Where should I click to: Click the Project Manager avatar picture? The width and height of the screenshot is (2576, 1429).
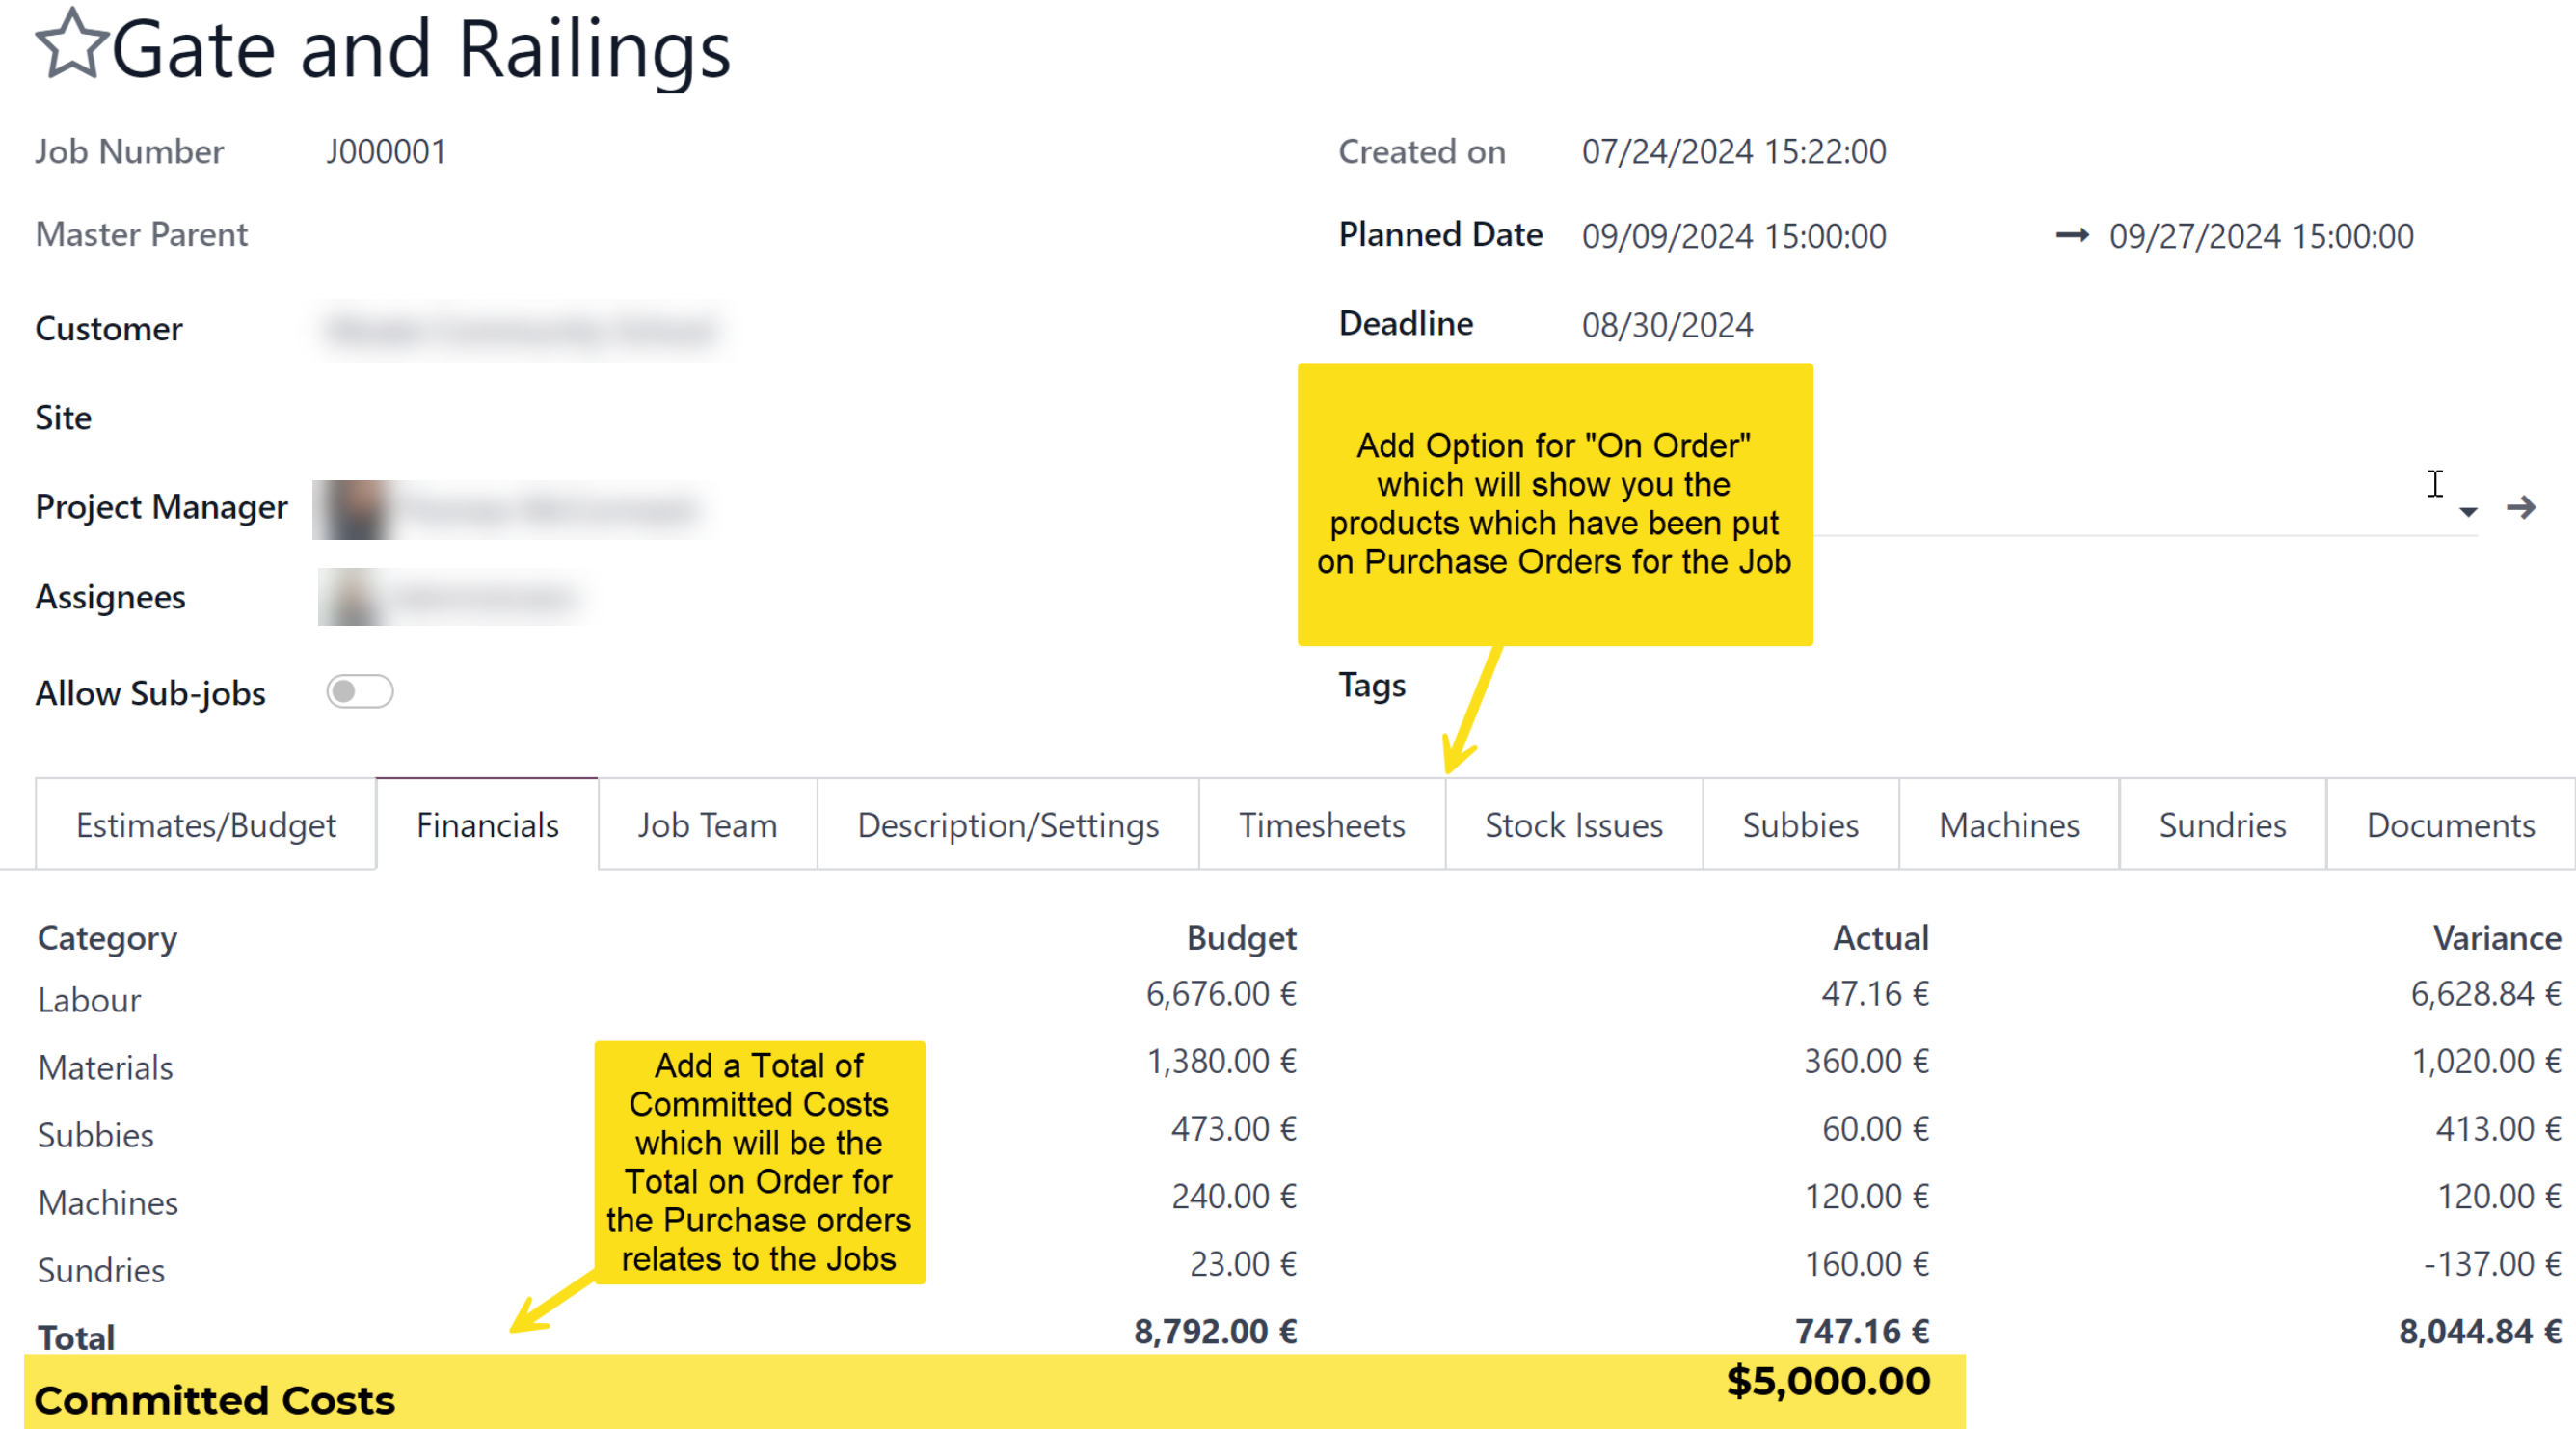pos(354,510)
